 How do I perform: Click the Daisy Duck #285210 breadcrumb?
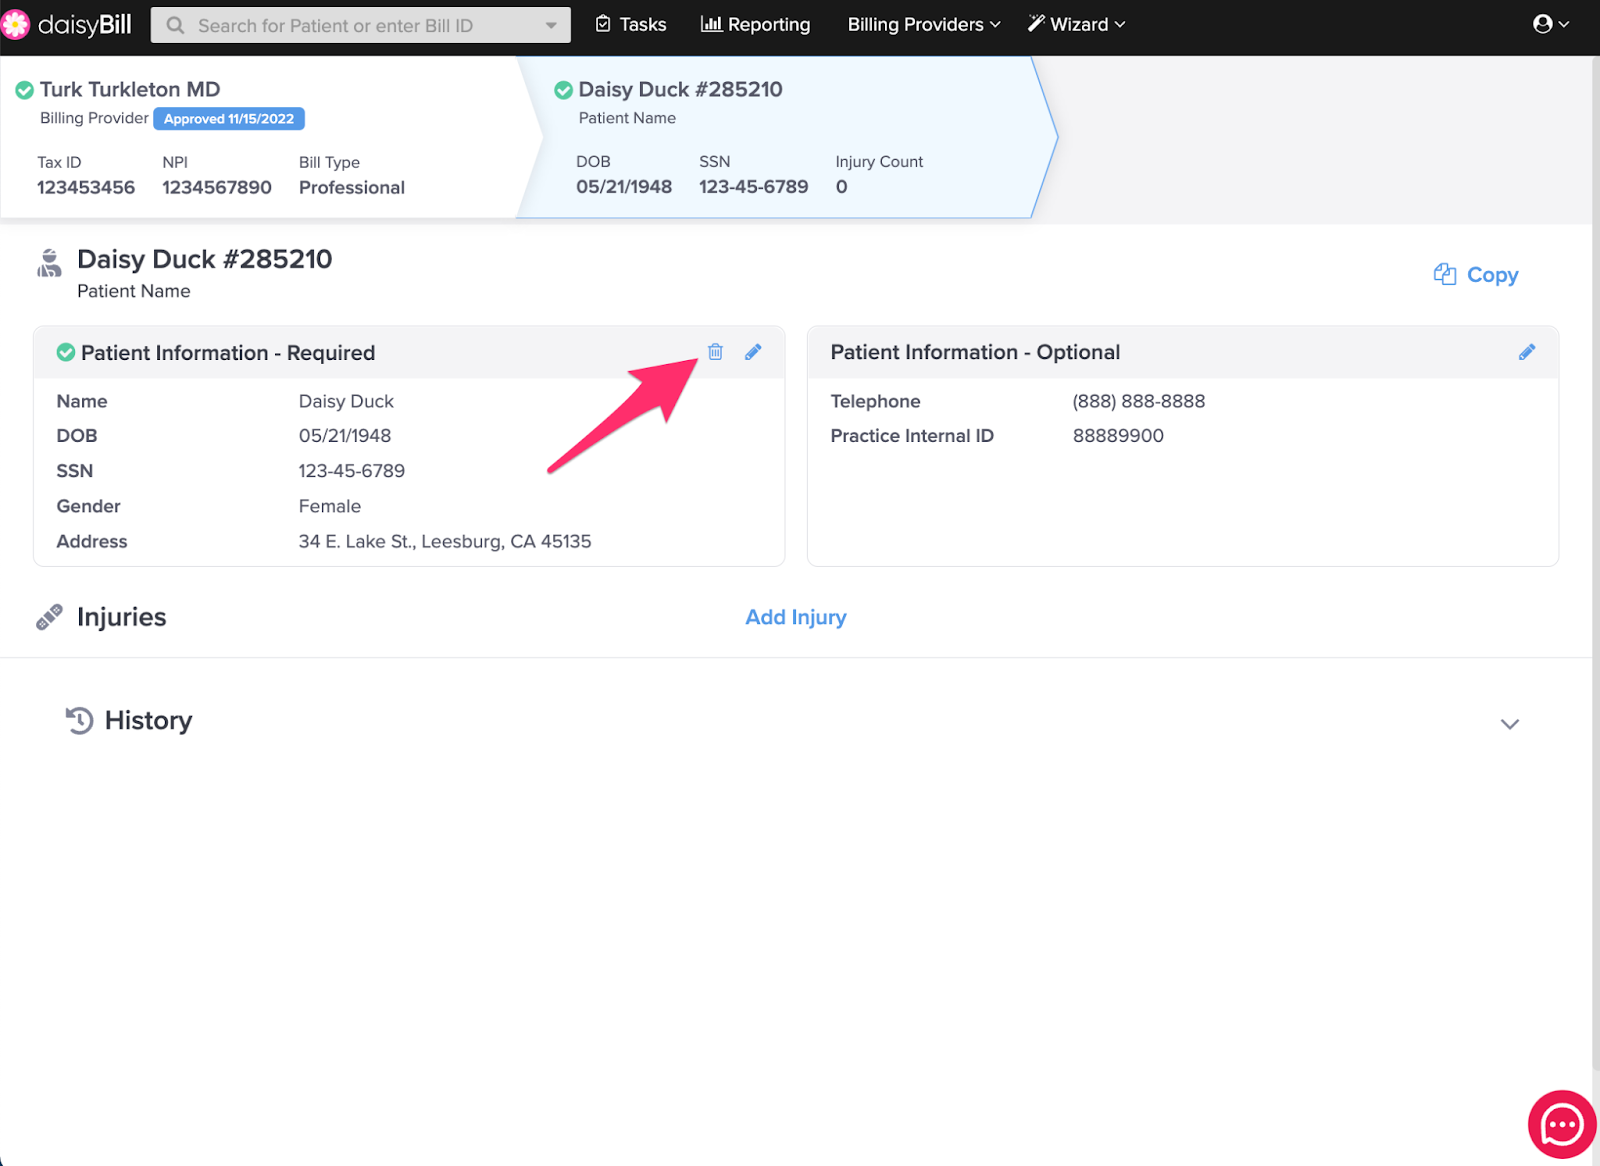click(x=680, y=90)
